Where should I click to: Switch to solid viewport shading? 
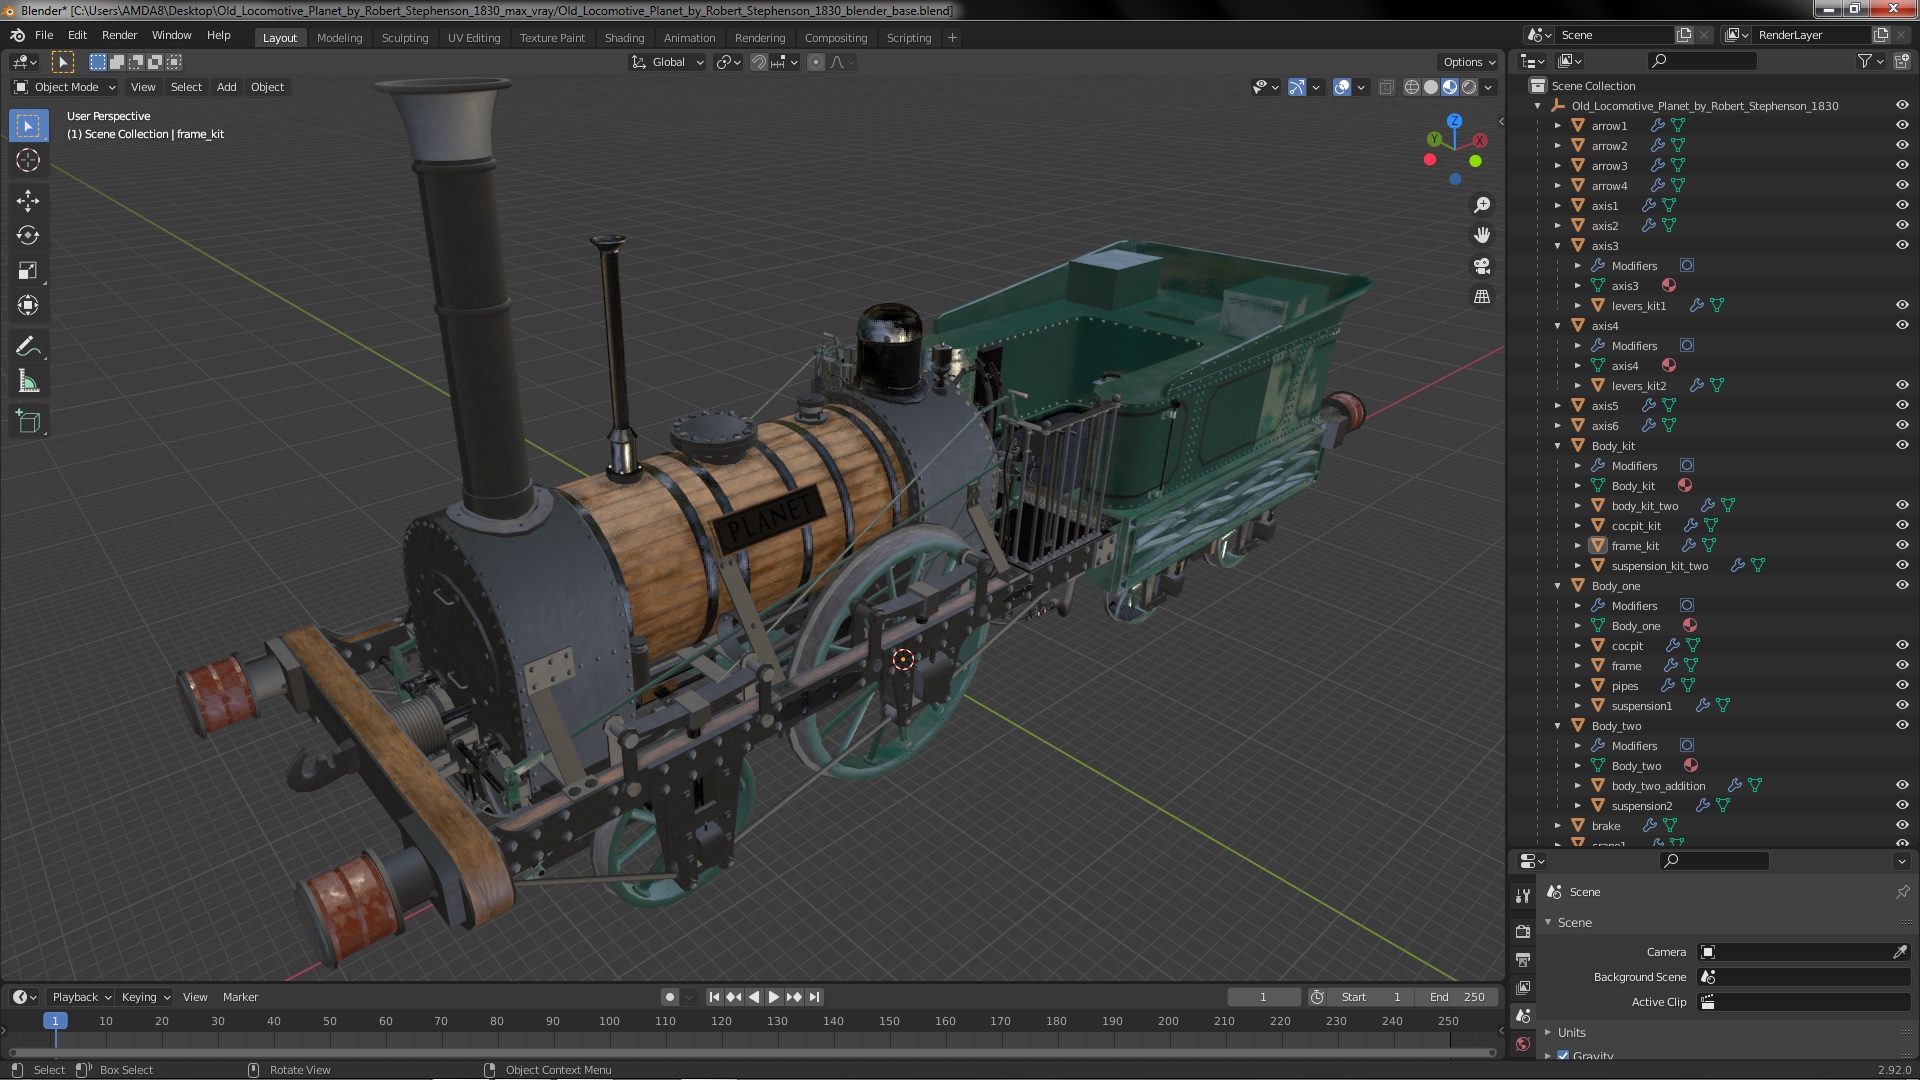(x=1431, y=88)
